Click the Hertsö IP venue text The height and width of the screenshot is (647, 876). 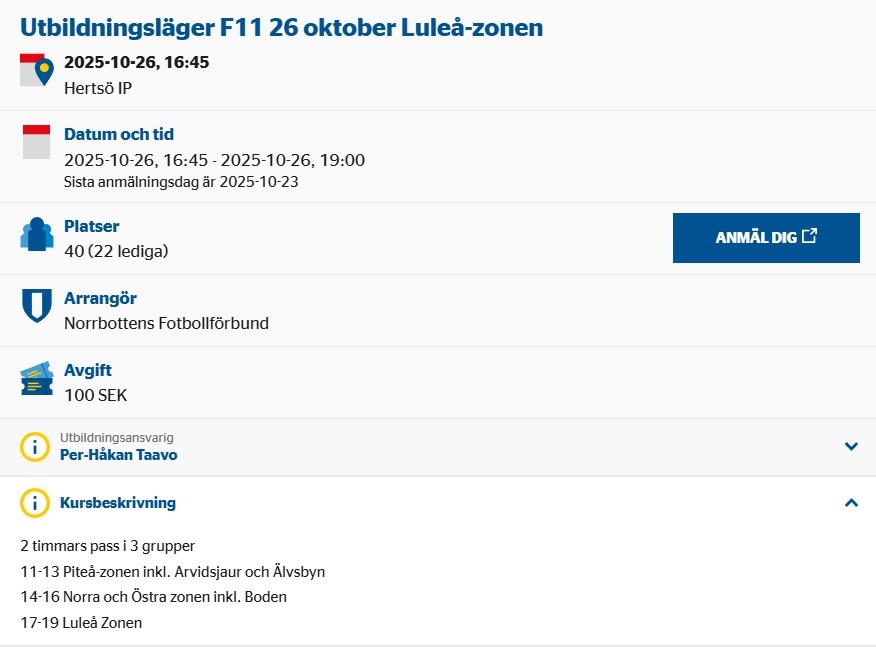coord(98,88)
